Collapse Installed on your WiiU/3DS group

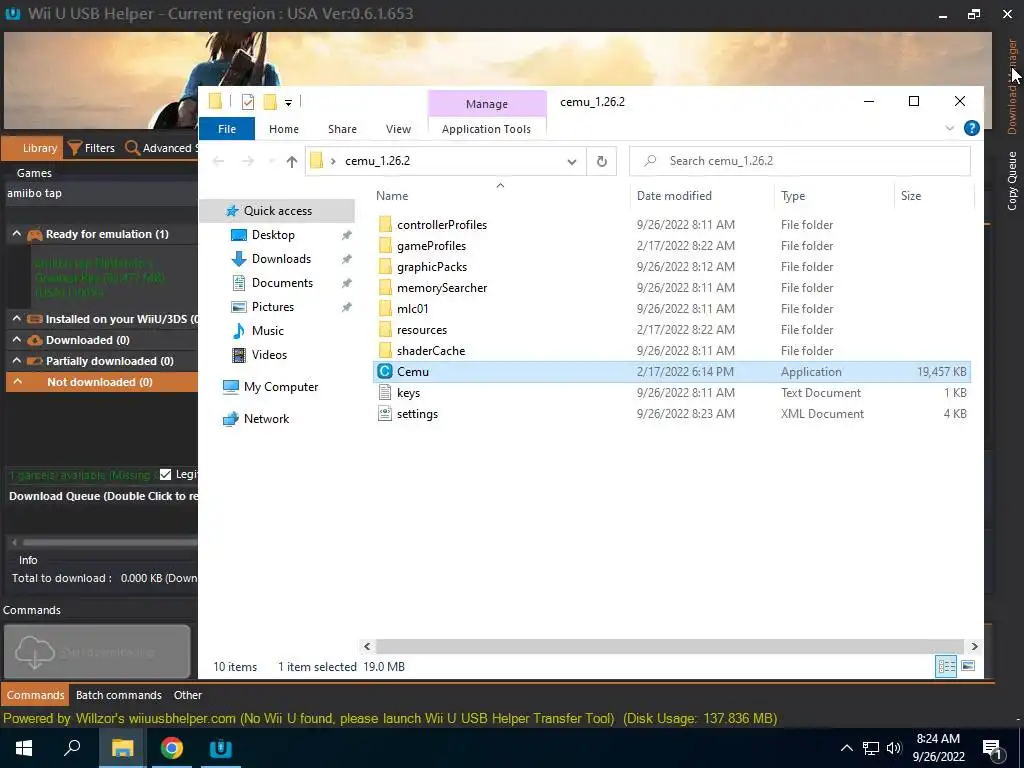[x=16, y=319]
